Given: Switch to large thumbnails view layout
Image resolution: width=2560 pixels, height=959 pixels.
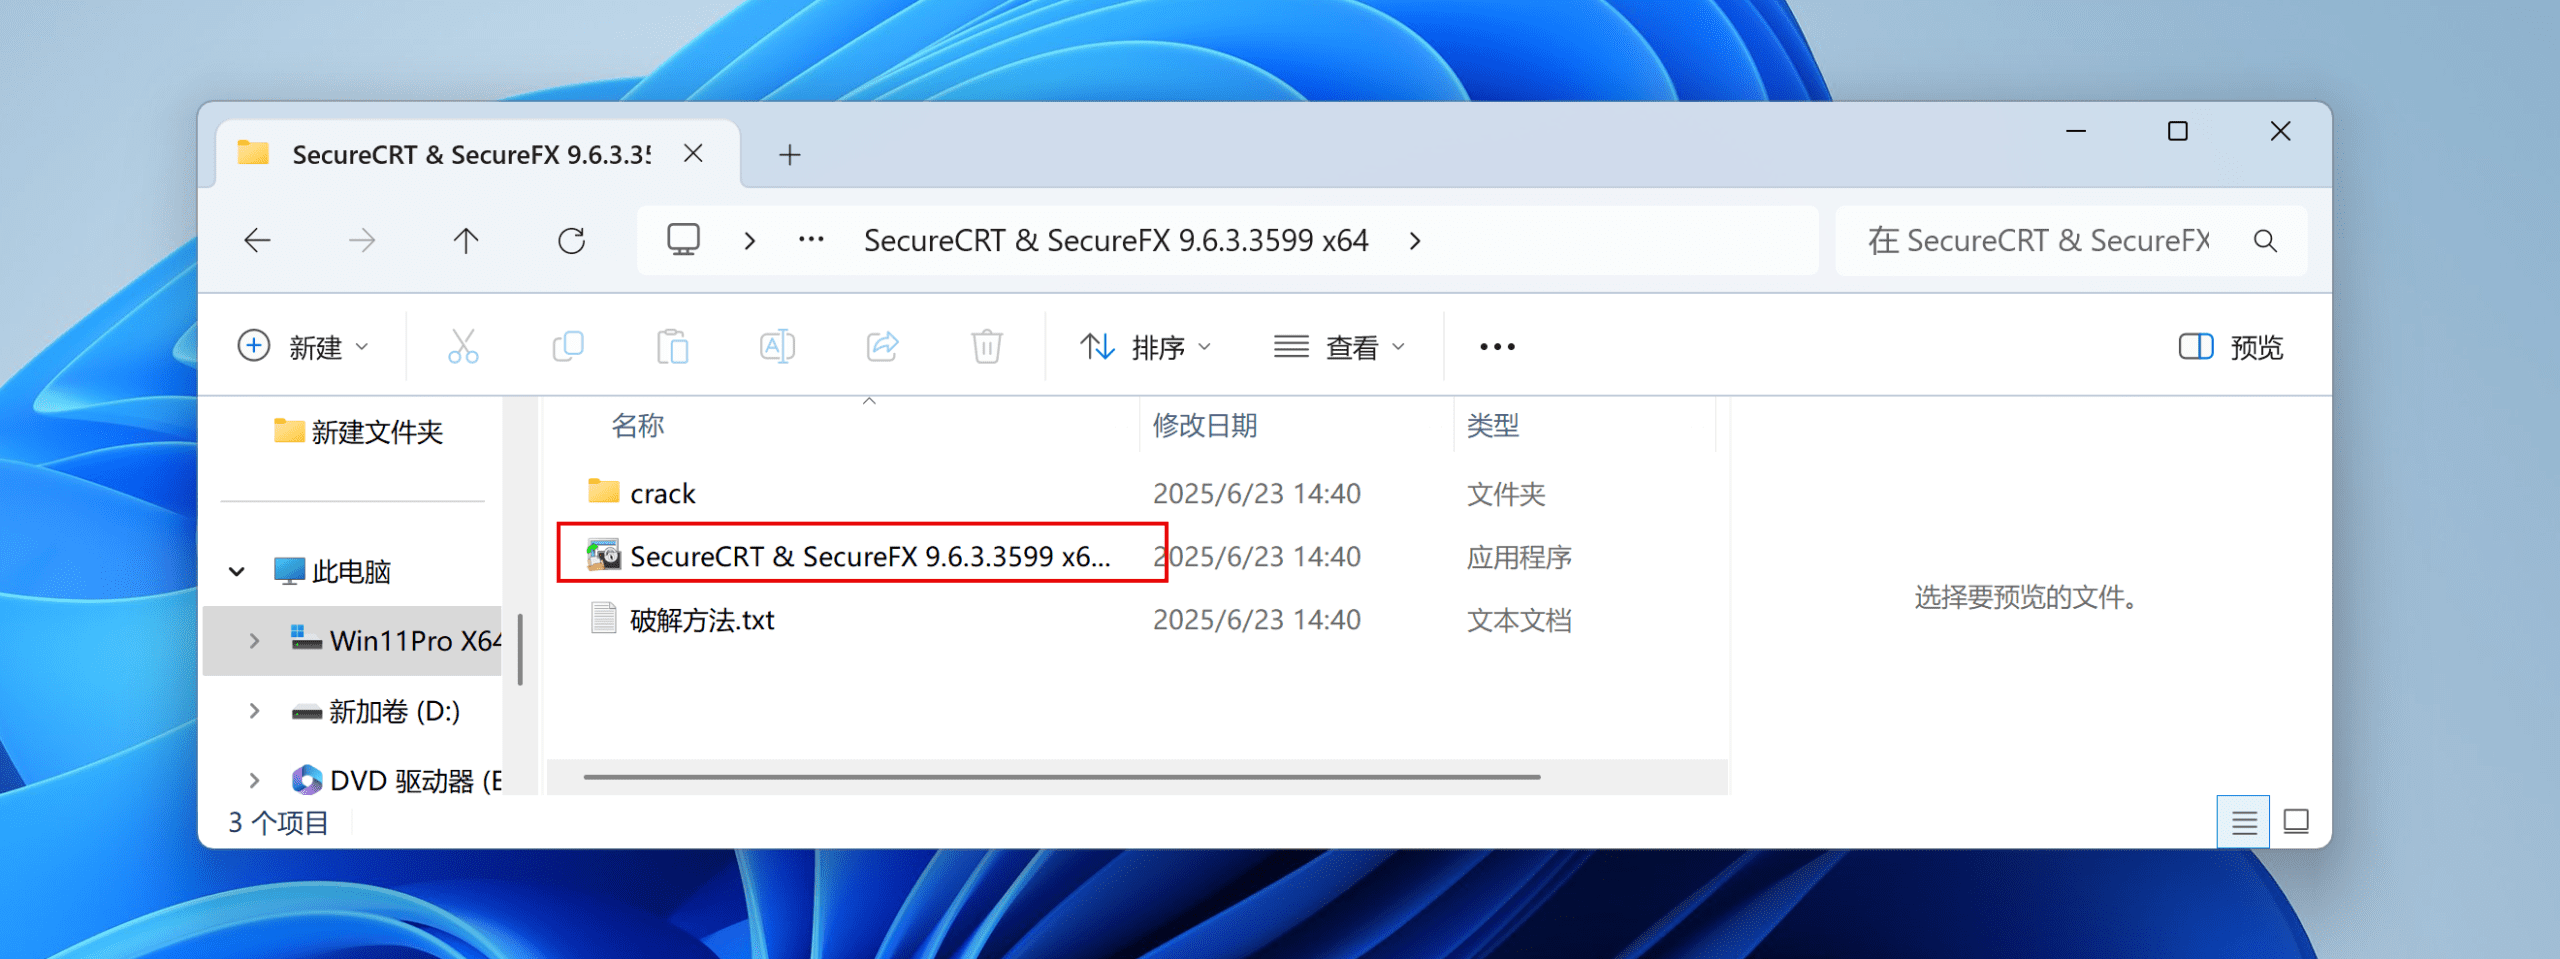Looking at the screenshot, I should coord(2296,822).
